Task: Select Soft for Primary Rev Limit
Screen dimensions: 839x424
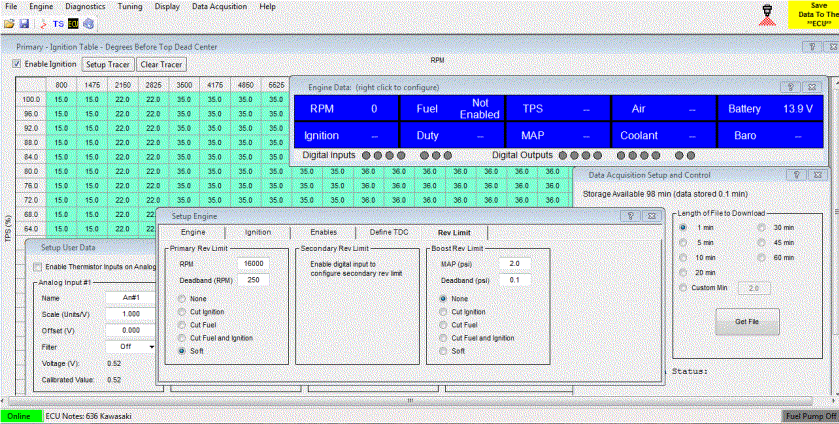Action: click(x=182, y=351)
